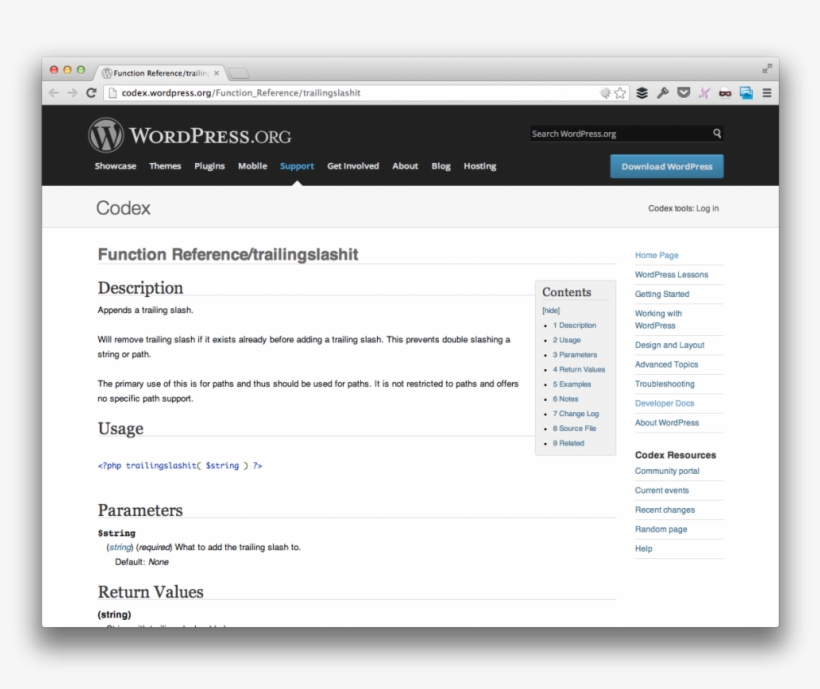Bookmark this page using the star icon

pos(619,92)
